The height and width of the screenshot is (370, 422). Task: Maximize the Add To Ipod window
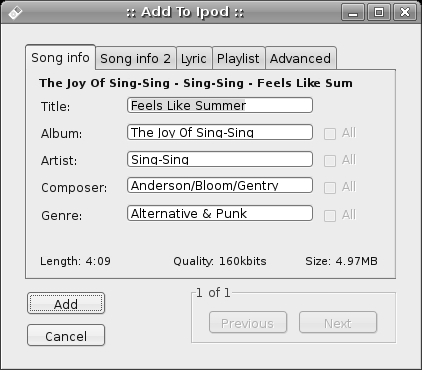(x=379, y=12)
